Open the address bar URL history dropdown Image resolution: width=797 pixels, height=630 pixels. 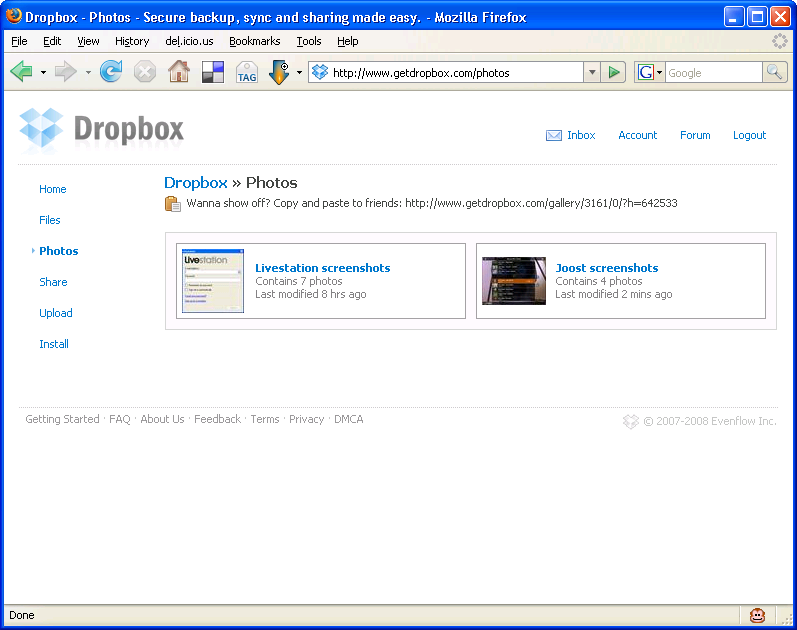click(x=592, y=72)
